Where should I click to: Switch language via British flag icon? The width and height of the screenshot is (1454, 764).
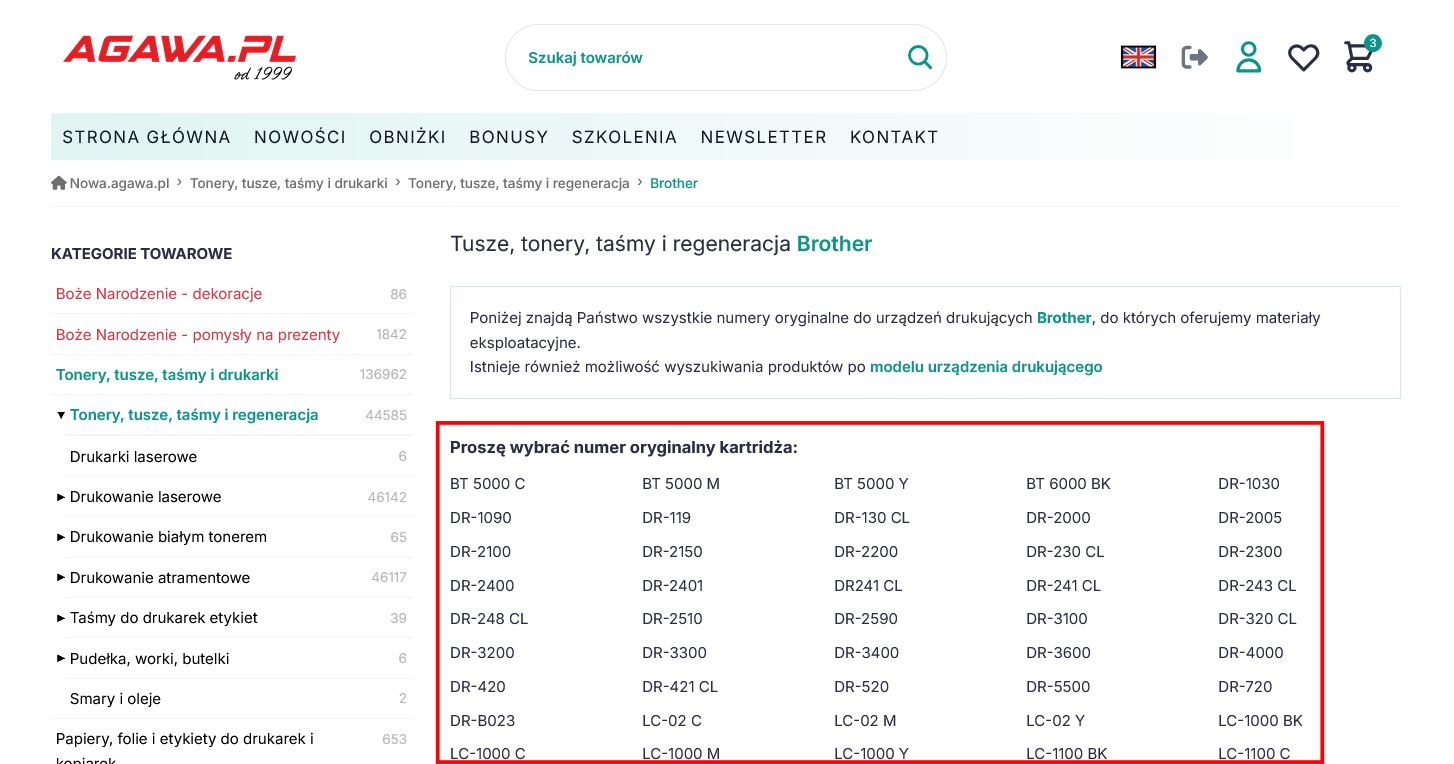click(1138, 57)
